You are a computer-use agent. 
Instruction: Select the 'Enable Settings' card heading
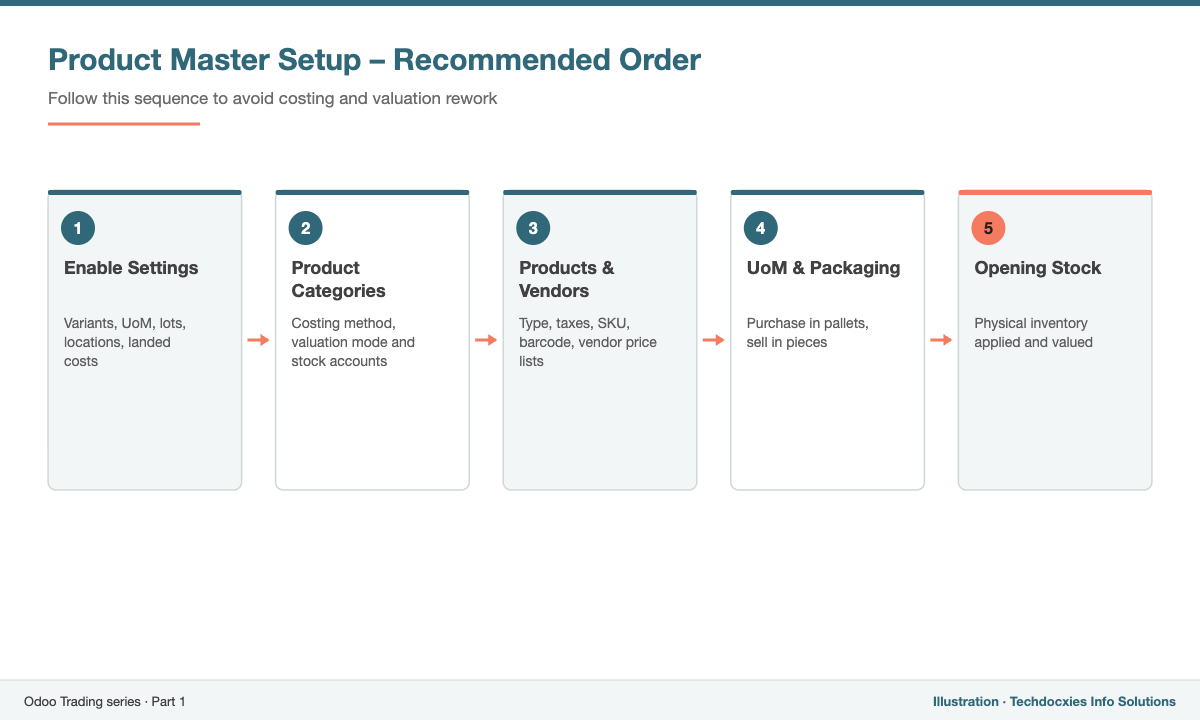point(131,268)
